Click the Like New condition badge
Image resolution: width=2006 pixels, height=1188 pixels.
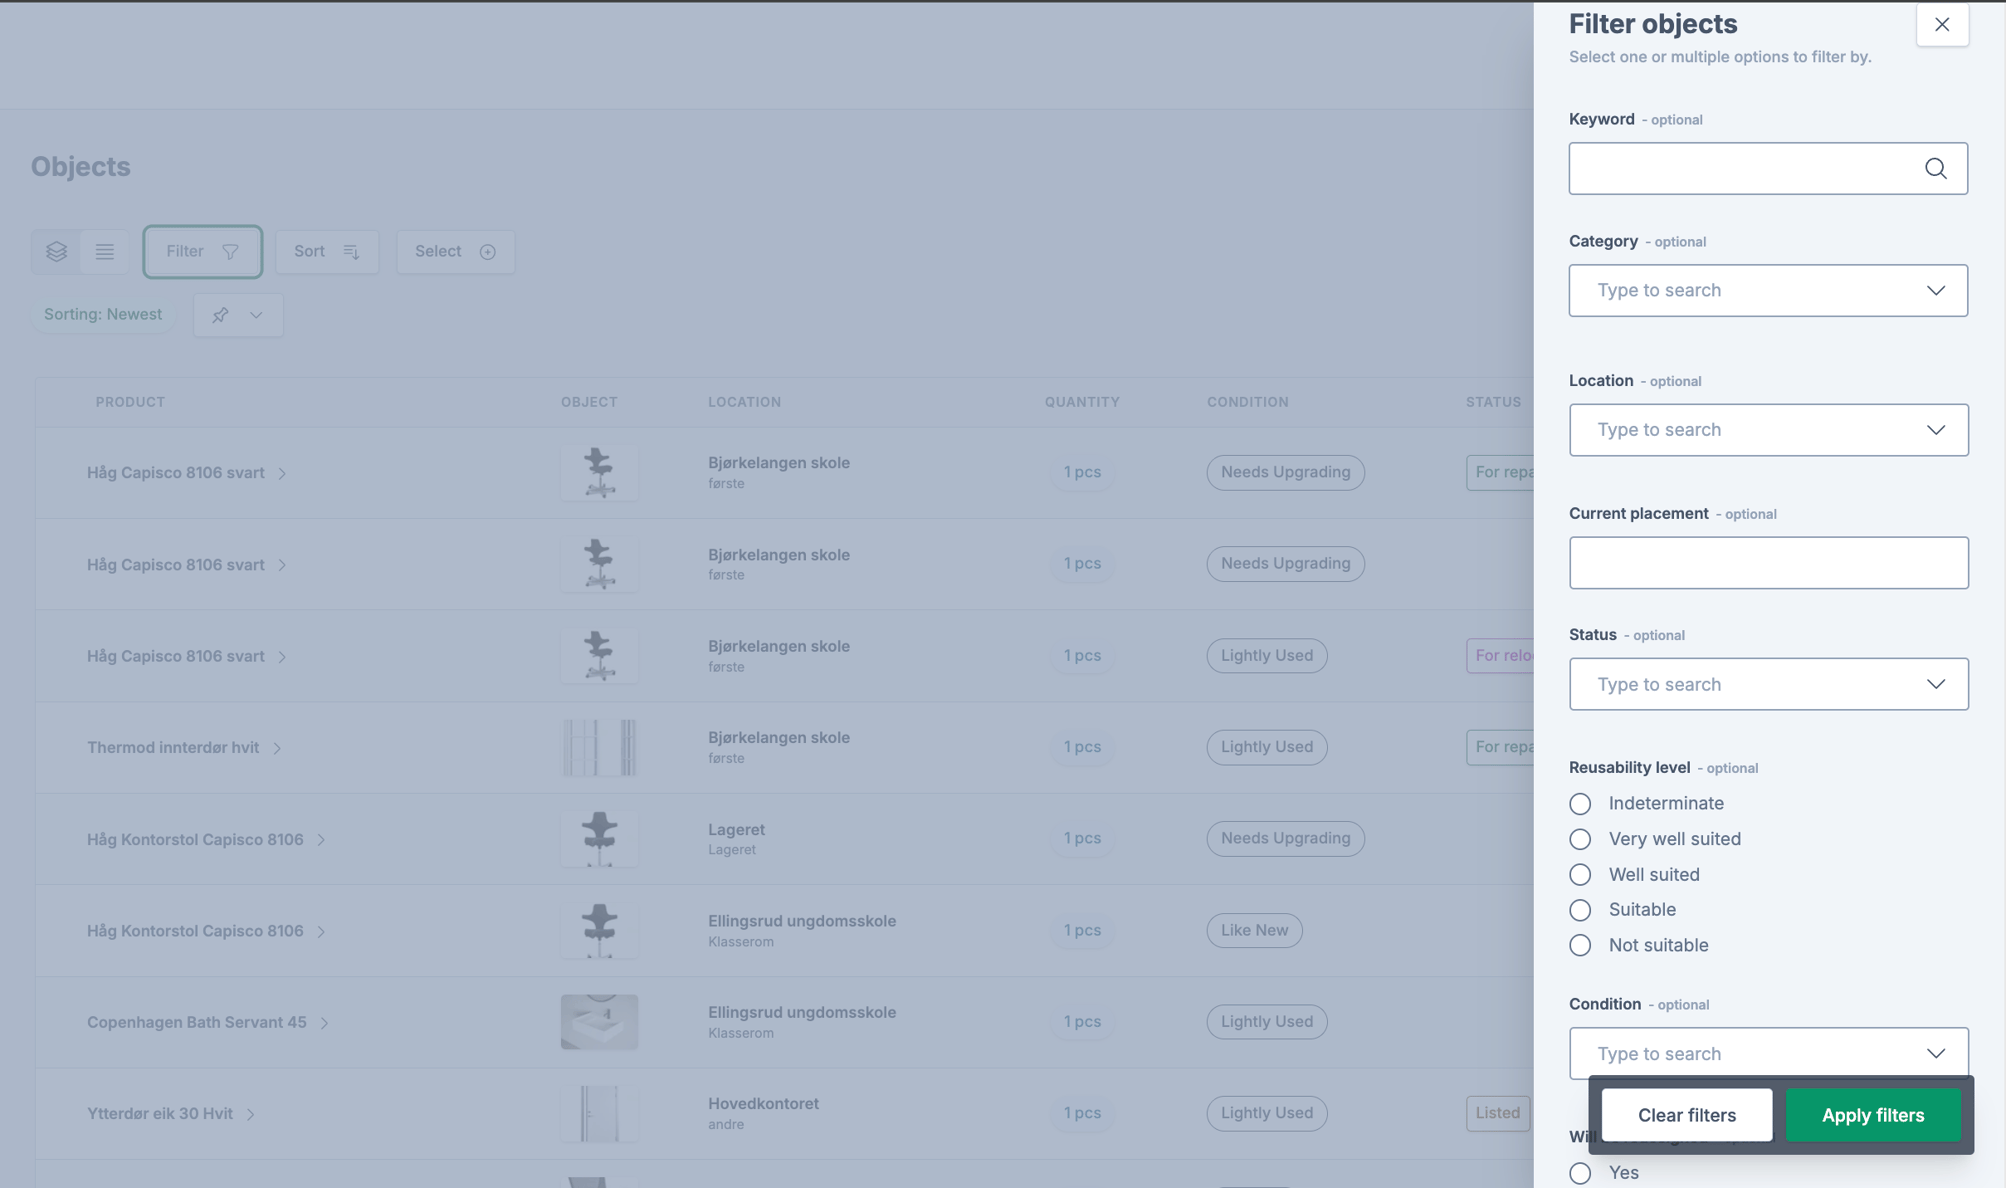(1254, 930)
